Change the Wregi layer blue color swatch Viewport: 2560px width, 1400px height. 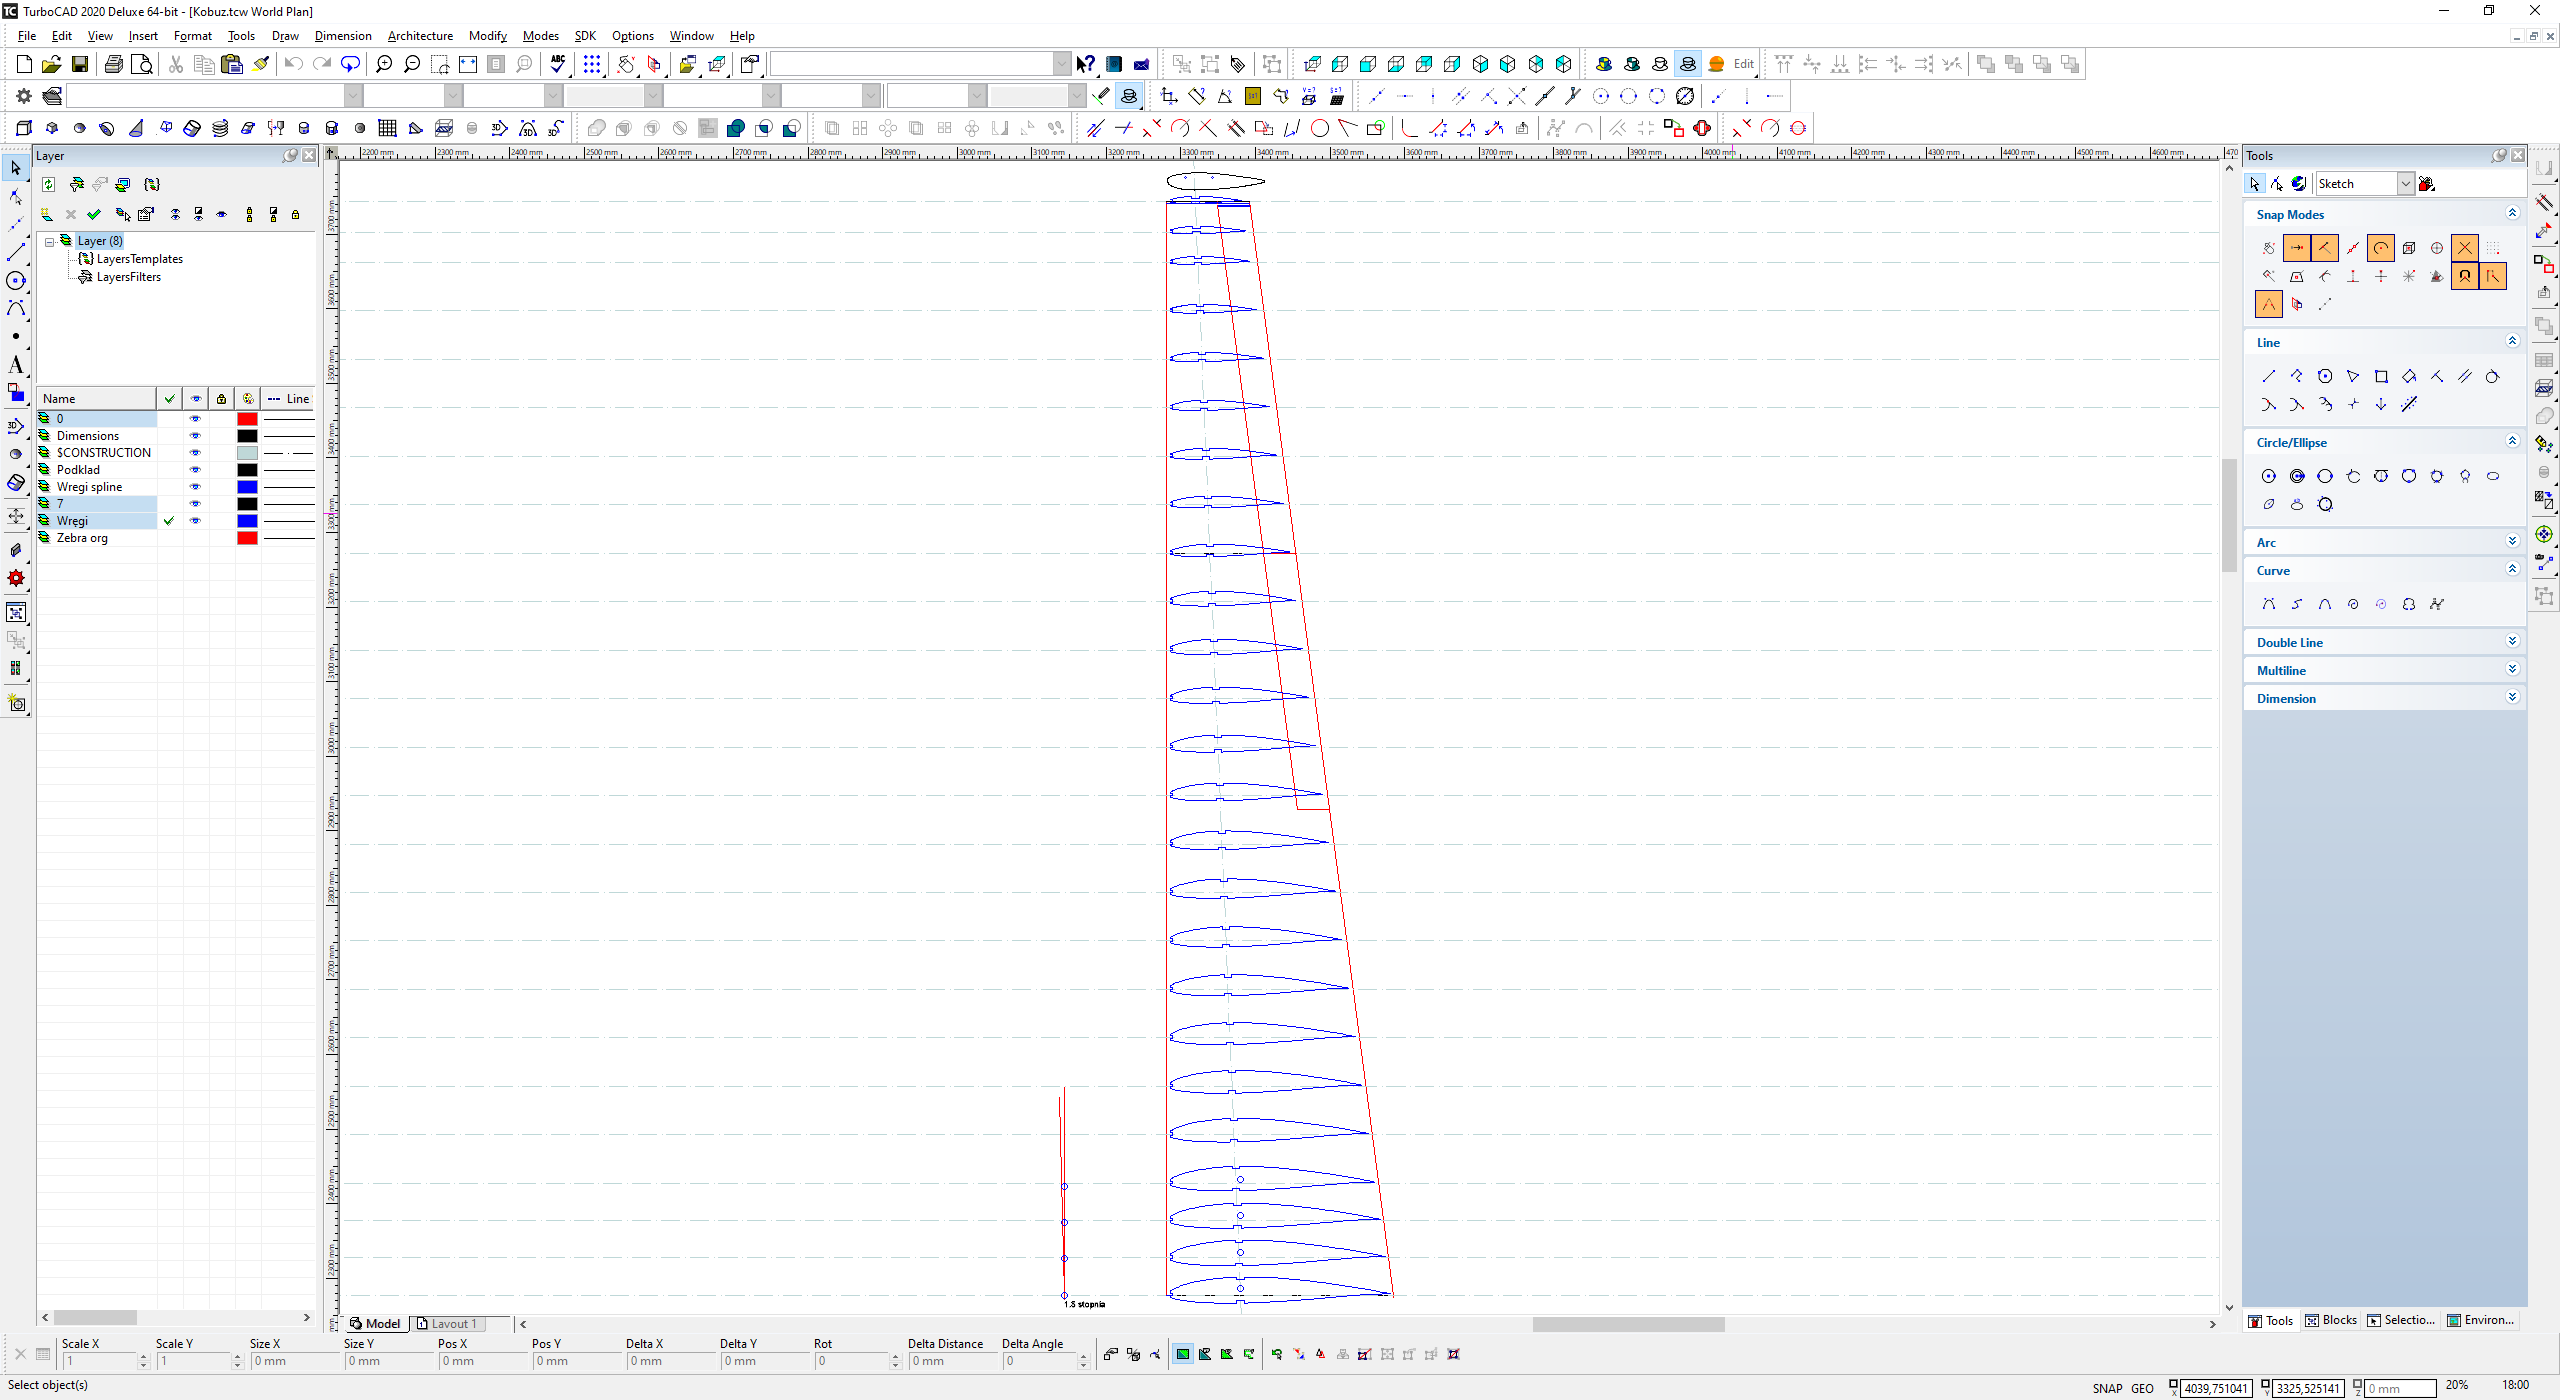[247, 521]
